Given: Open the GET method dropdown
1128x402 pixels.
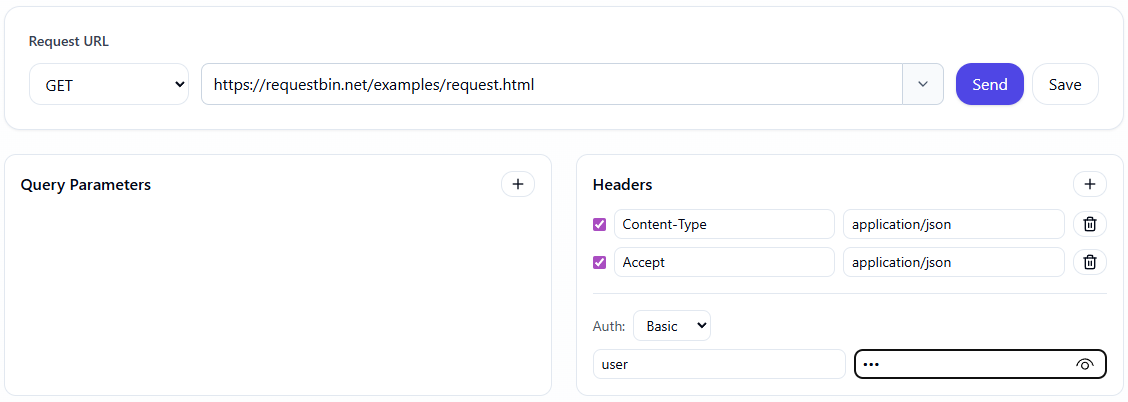Looking at the screenshot, I should pyautogui.click(x=108, y=85).
